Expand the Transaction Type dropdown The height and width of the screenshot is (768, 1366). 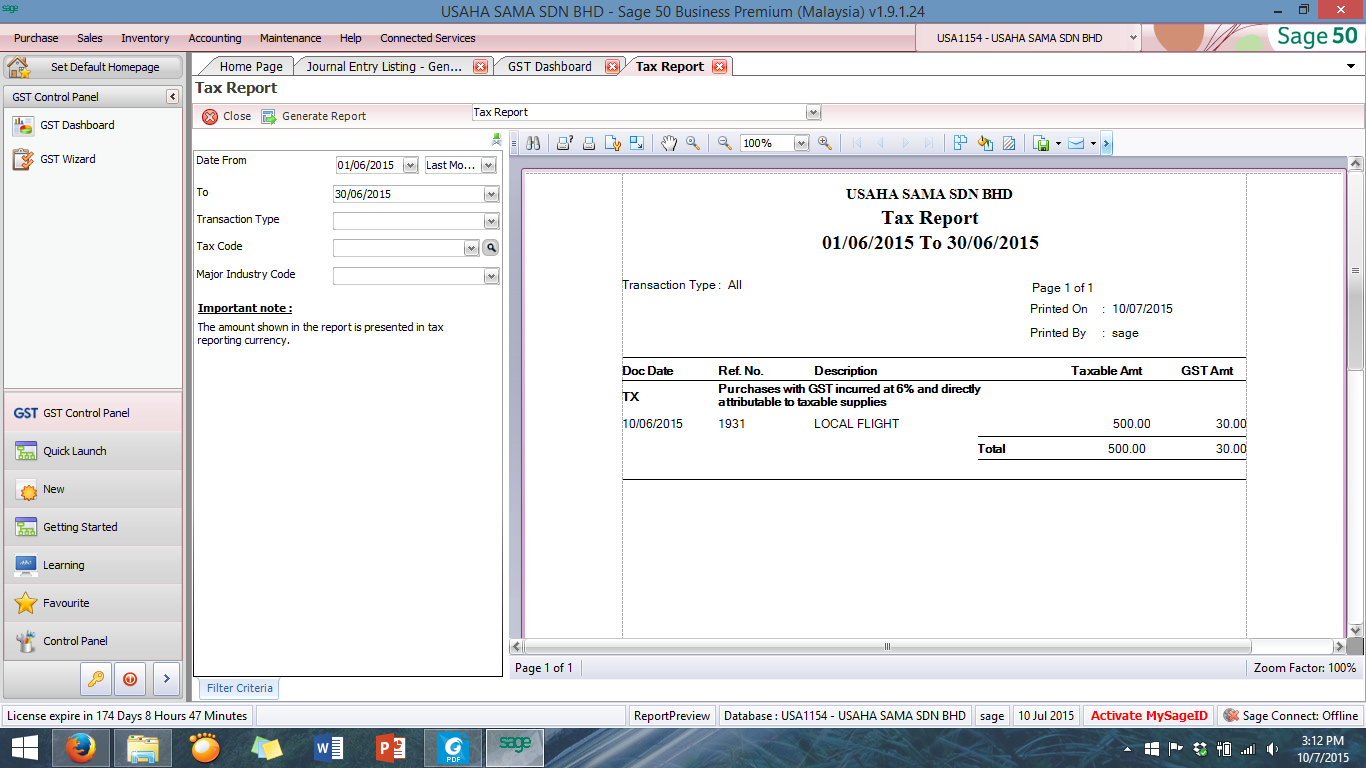coord(490,221)
